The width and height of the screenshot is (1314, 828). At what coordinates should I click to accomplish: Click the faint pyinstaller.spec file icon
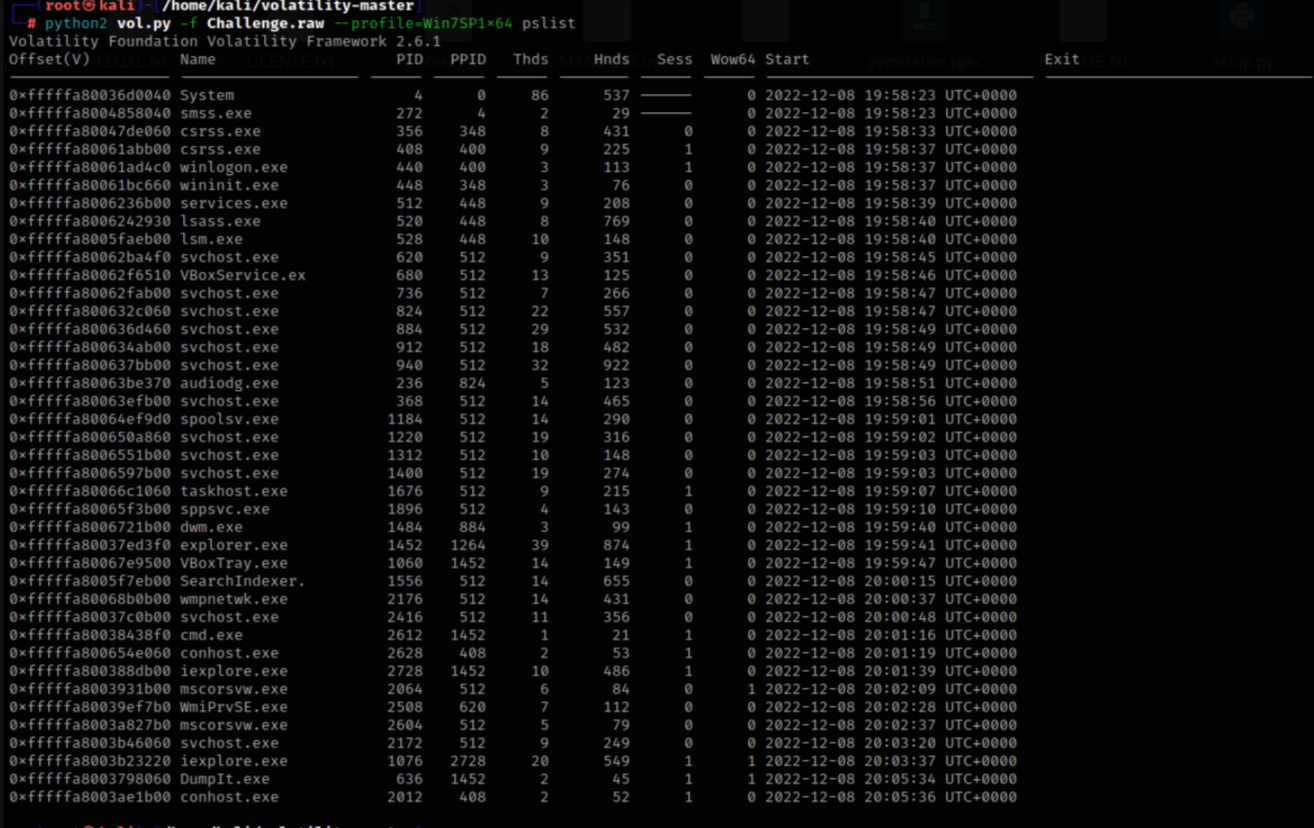[x=925, y=20]
